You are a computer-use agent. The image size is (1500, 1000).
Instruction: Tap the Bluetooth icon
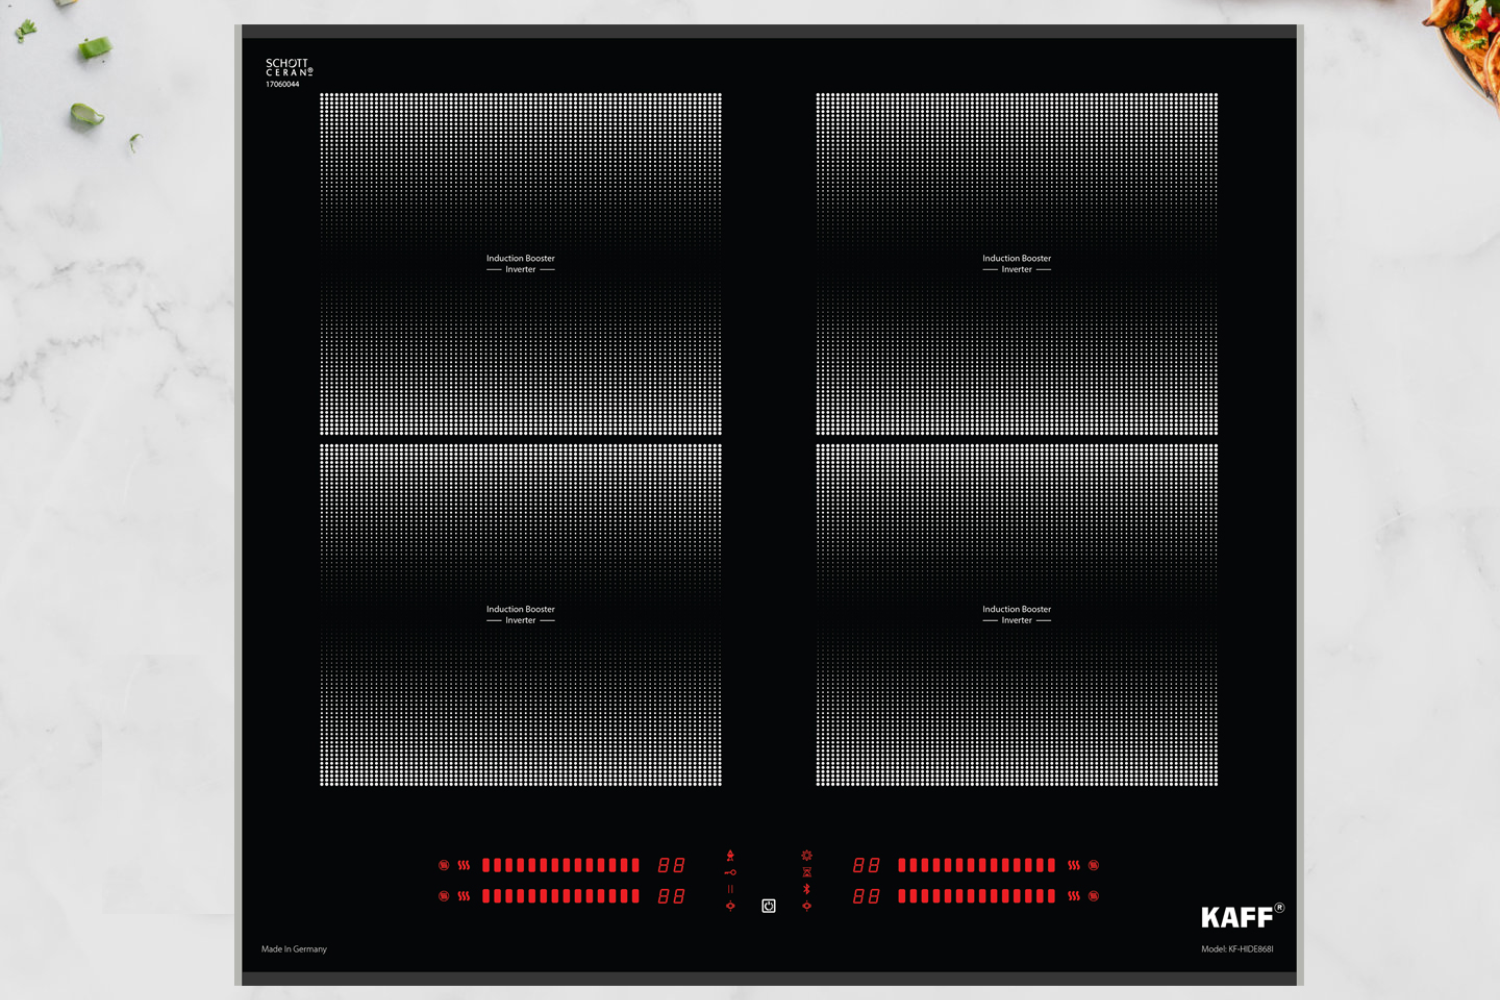click(x=807, y=889)
